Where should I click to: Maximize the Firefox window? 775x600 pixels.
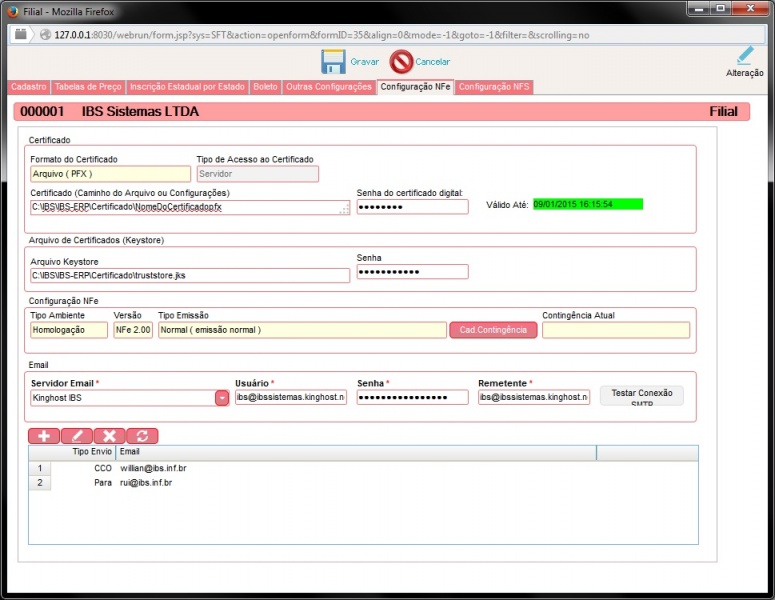click(721, 9)
